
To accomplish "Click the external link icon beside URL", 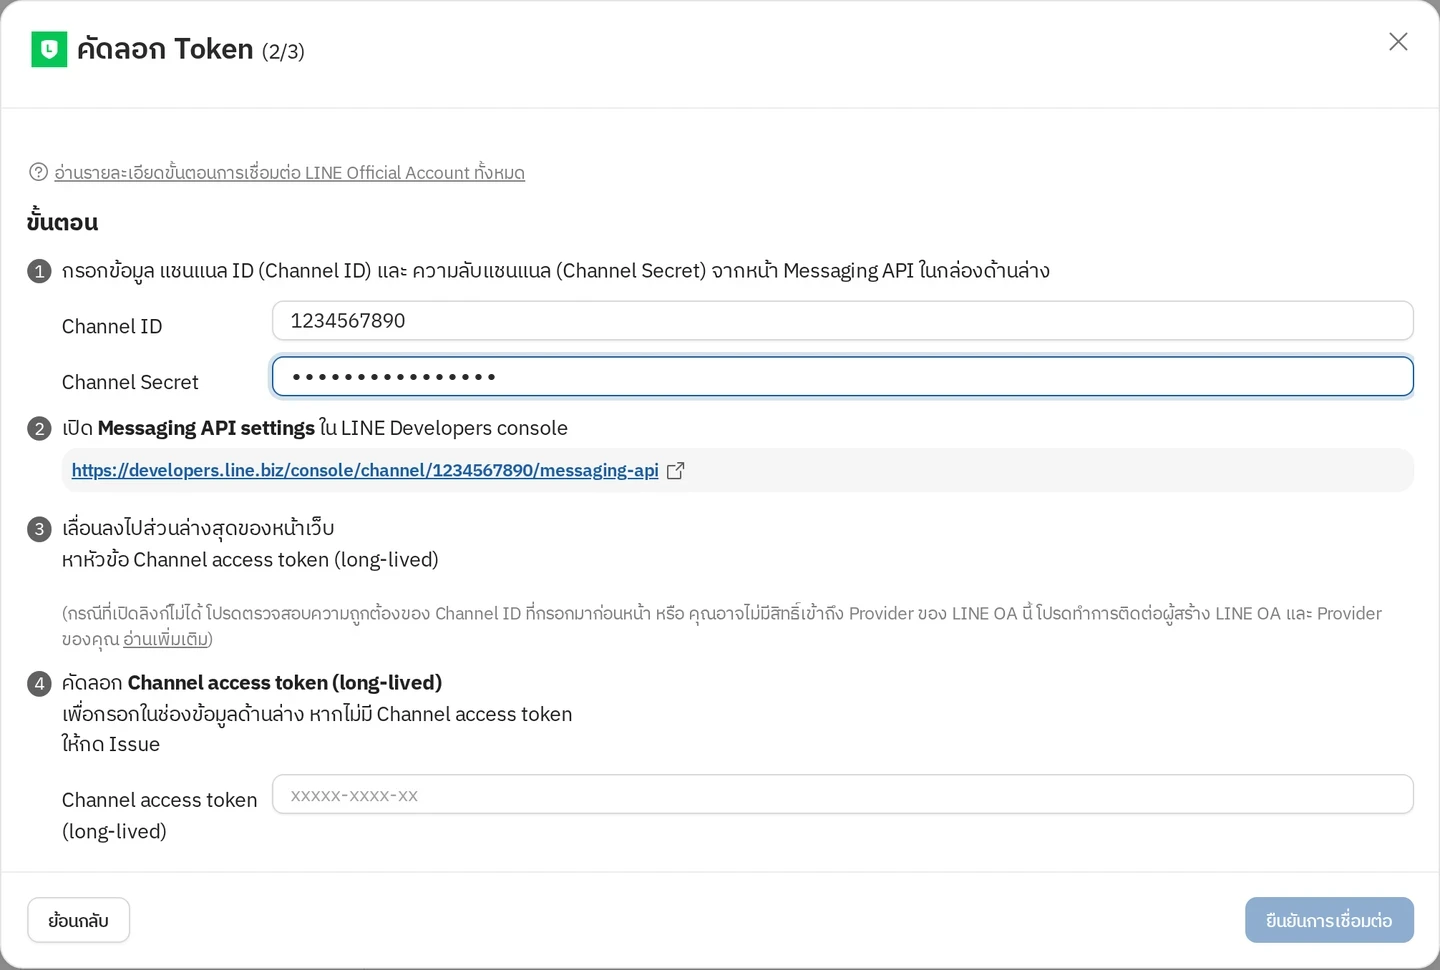I will tap(676, 470).
